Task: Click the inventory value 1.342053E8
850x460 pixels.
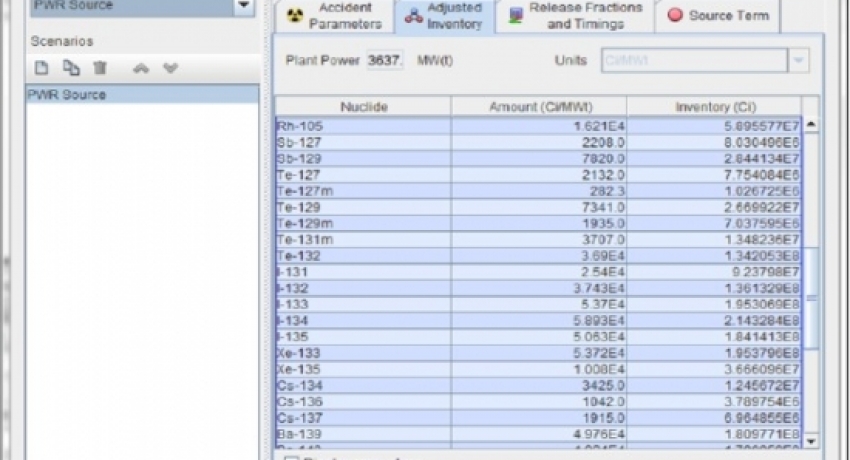Action: point(762,256)
